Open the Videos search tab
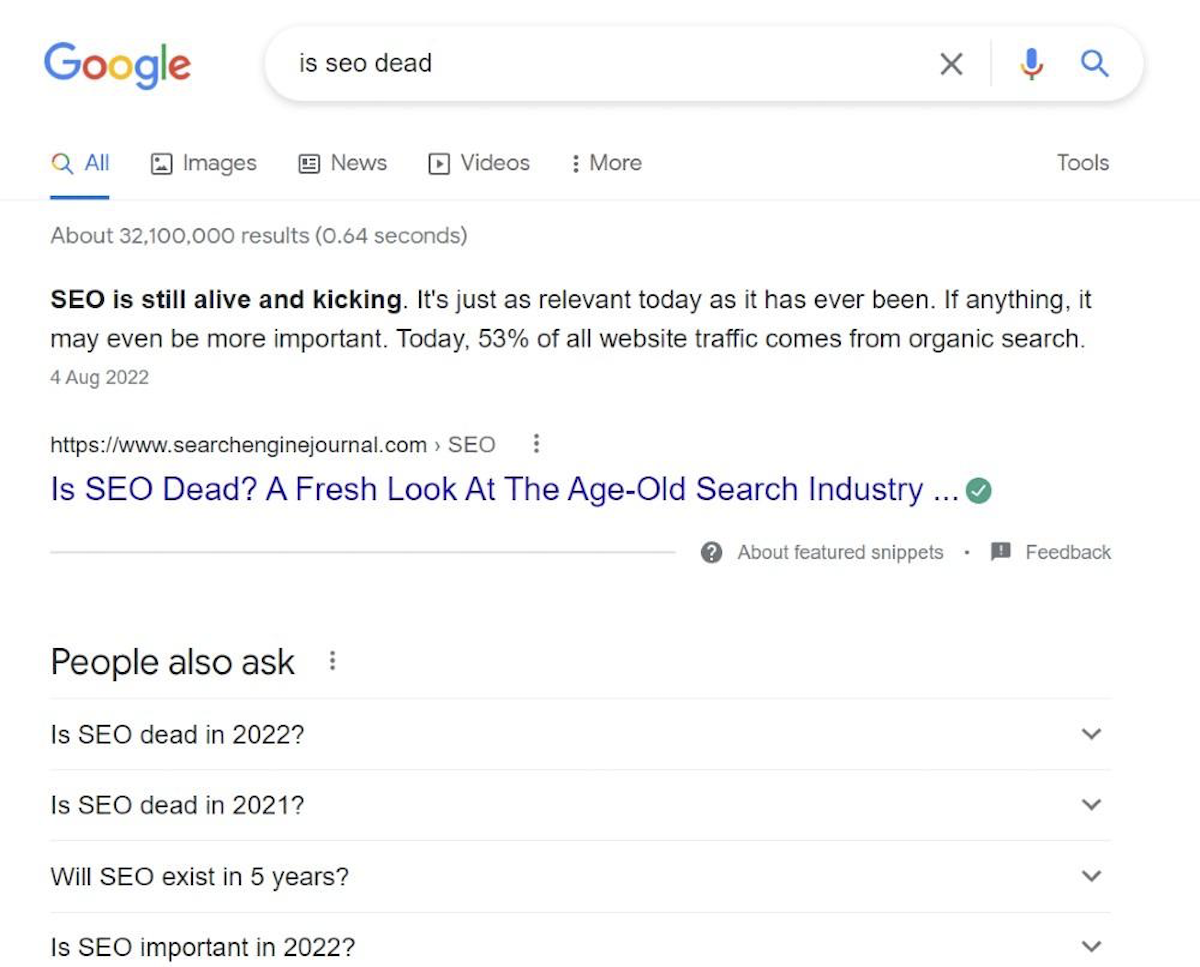Viewport: 1200px width, 967px height. click(x=478, y=163)
